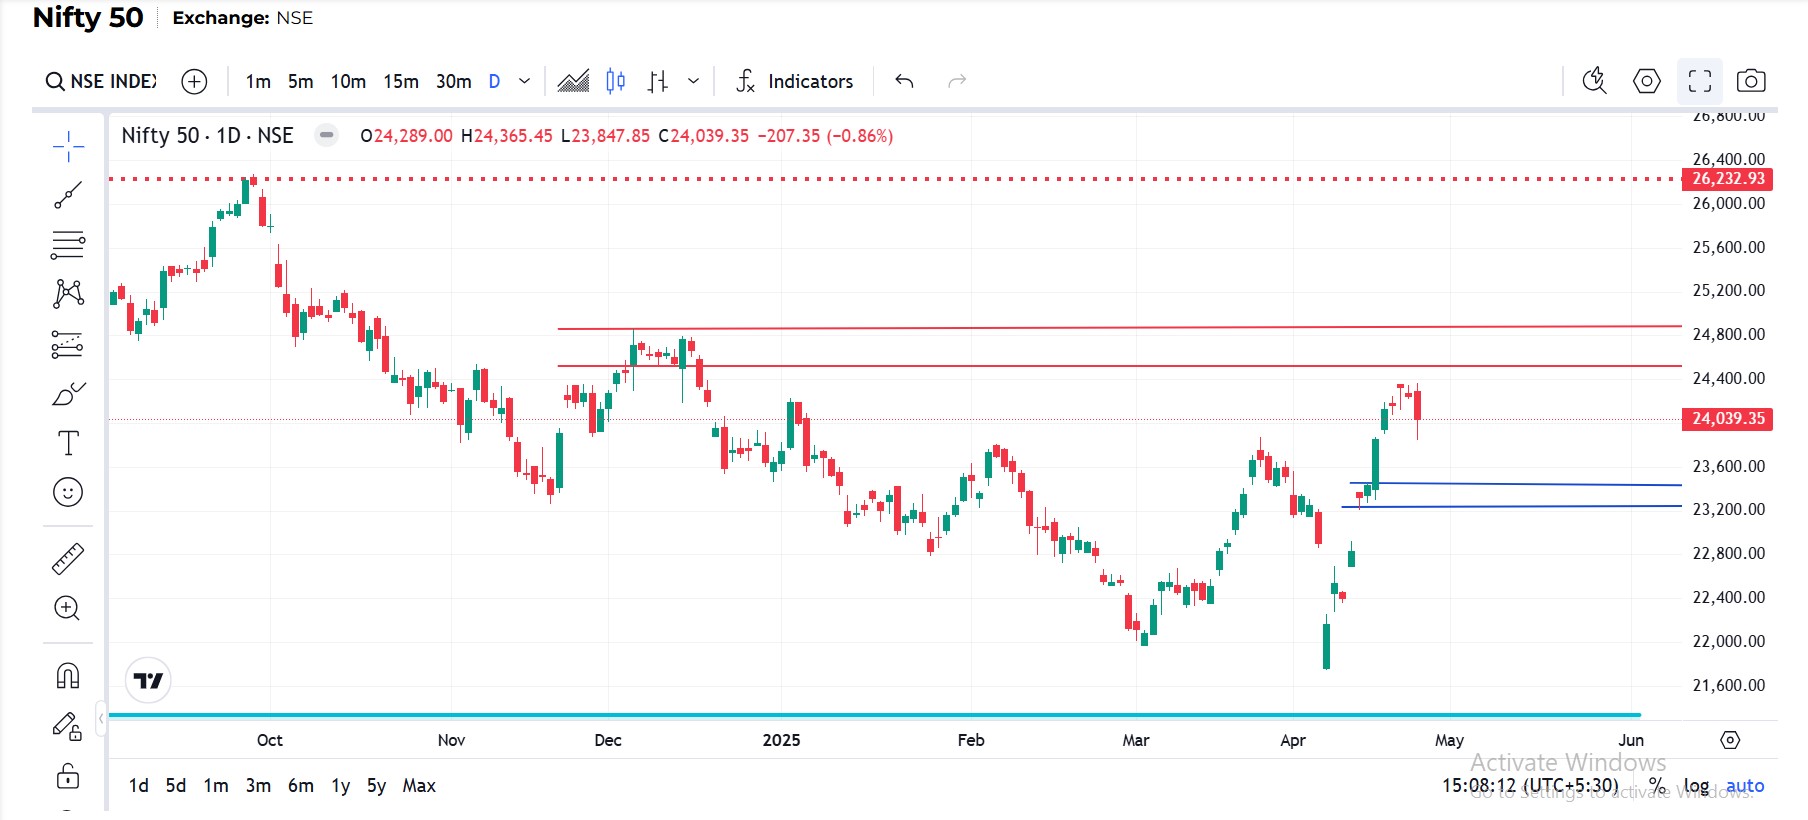Select the 1y date range
The image size is (1808, 820).
tap(340, 786)
